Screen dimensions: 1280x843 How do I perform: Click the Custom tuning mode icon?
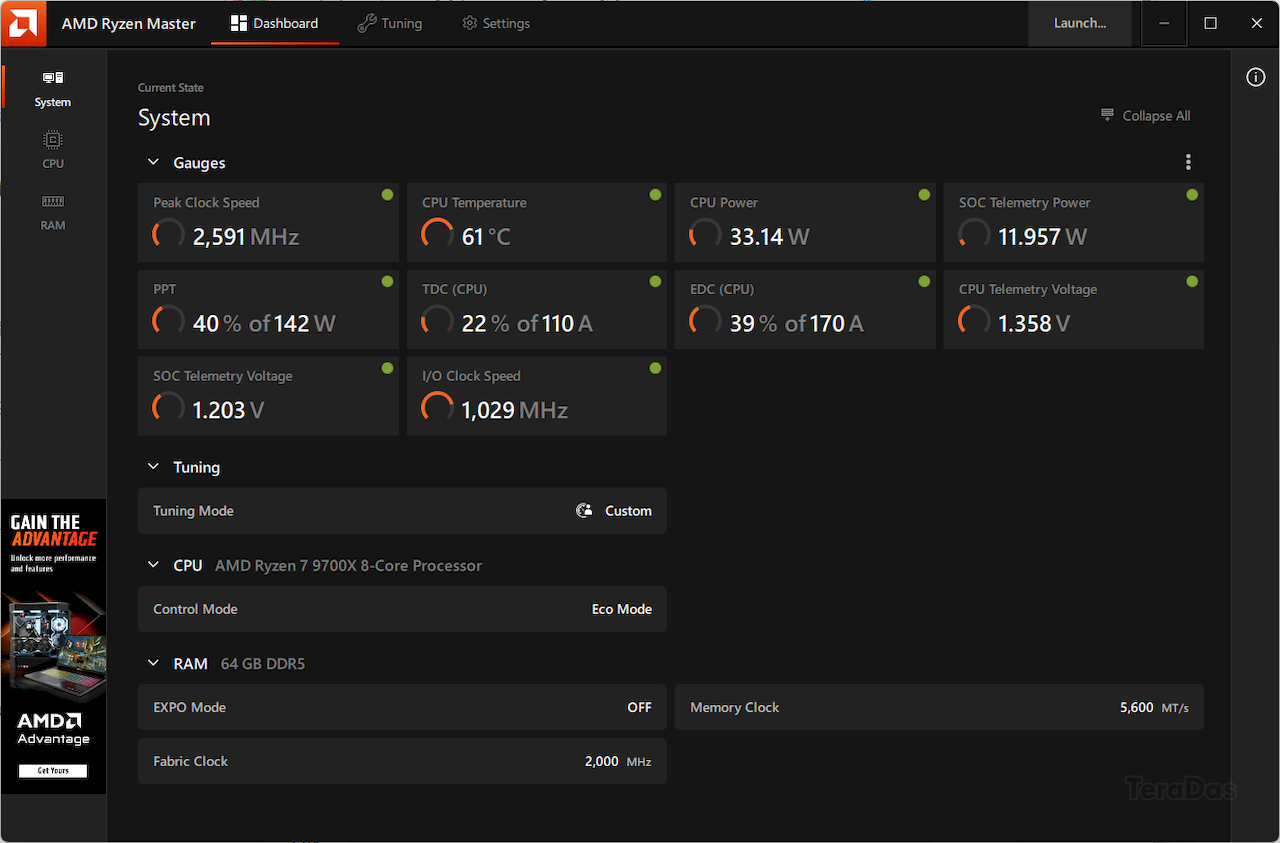tap(585, 511)
